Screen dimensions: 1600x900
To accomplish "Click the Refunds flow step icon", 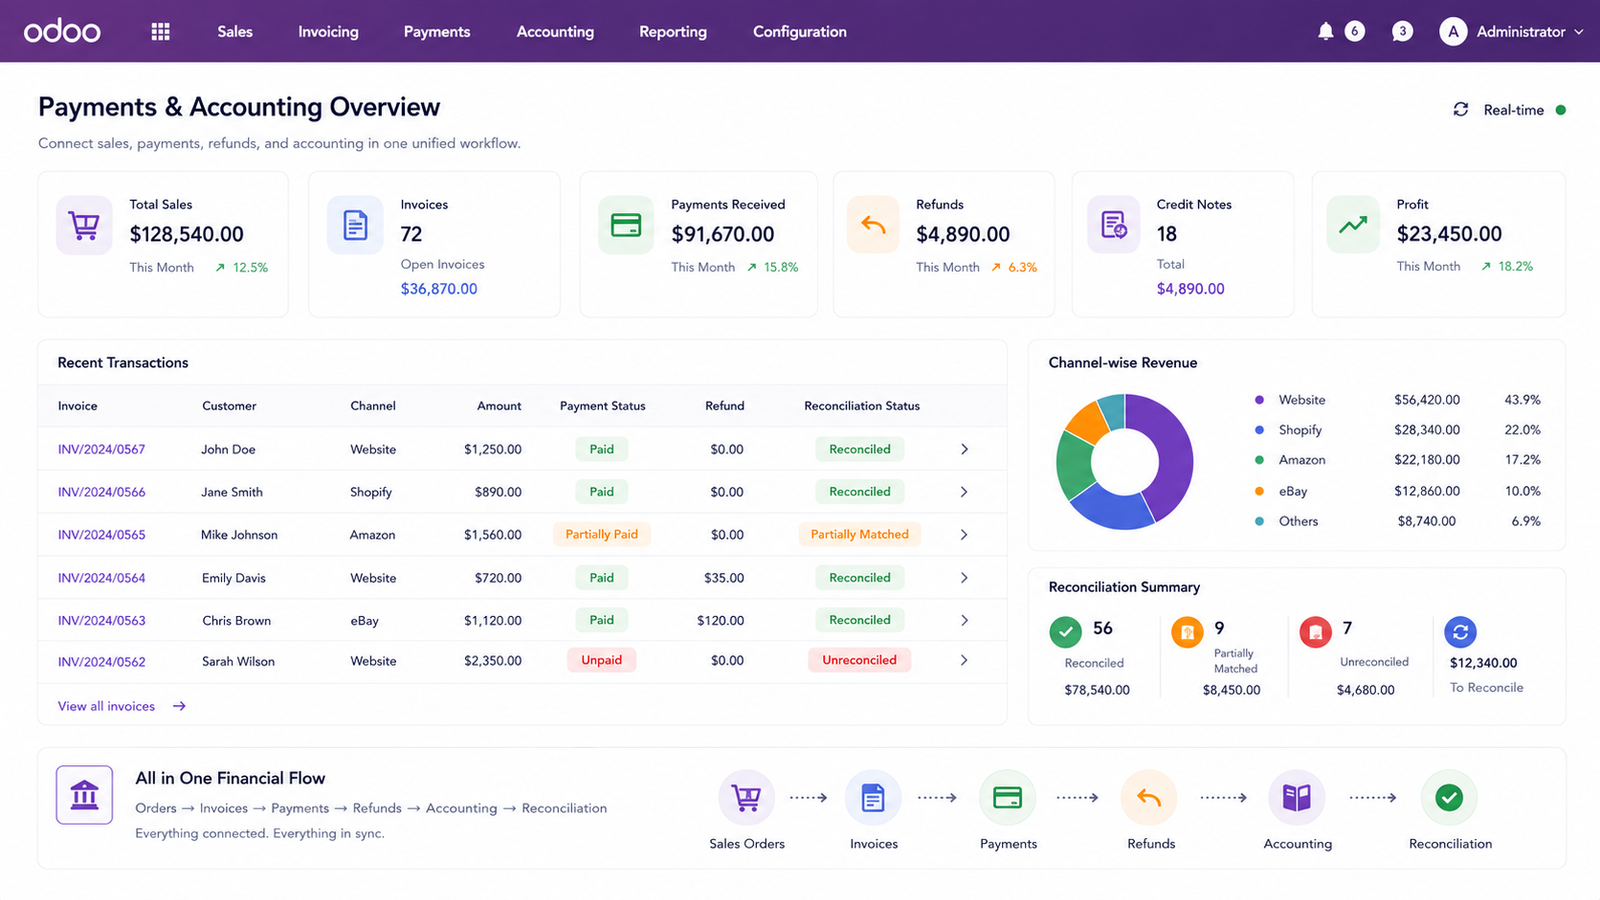I will point(1149,798).
